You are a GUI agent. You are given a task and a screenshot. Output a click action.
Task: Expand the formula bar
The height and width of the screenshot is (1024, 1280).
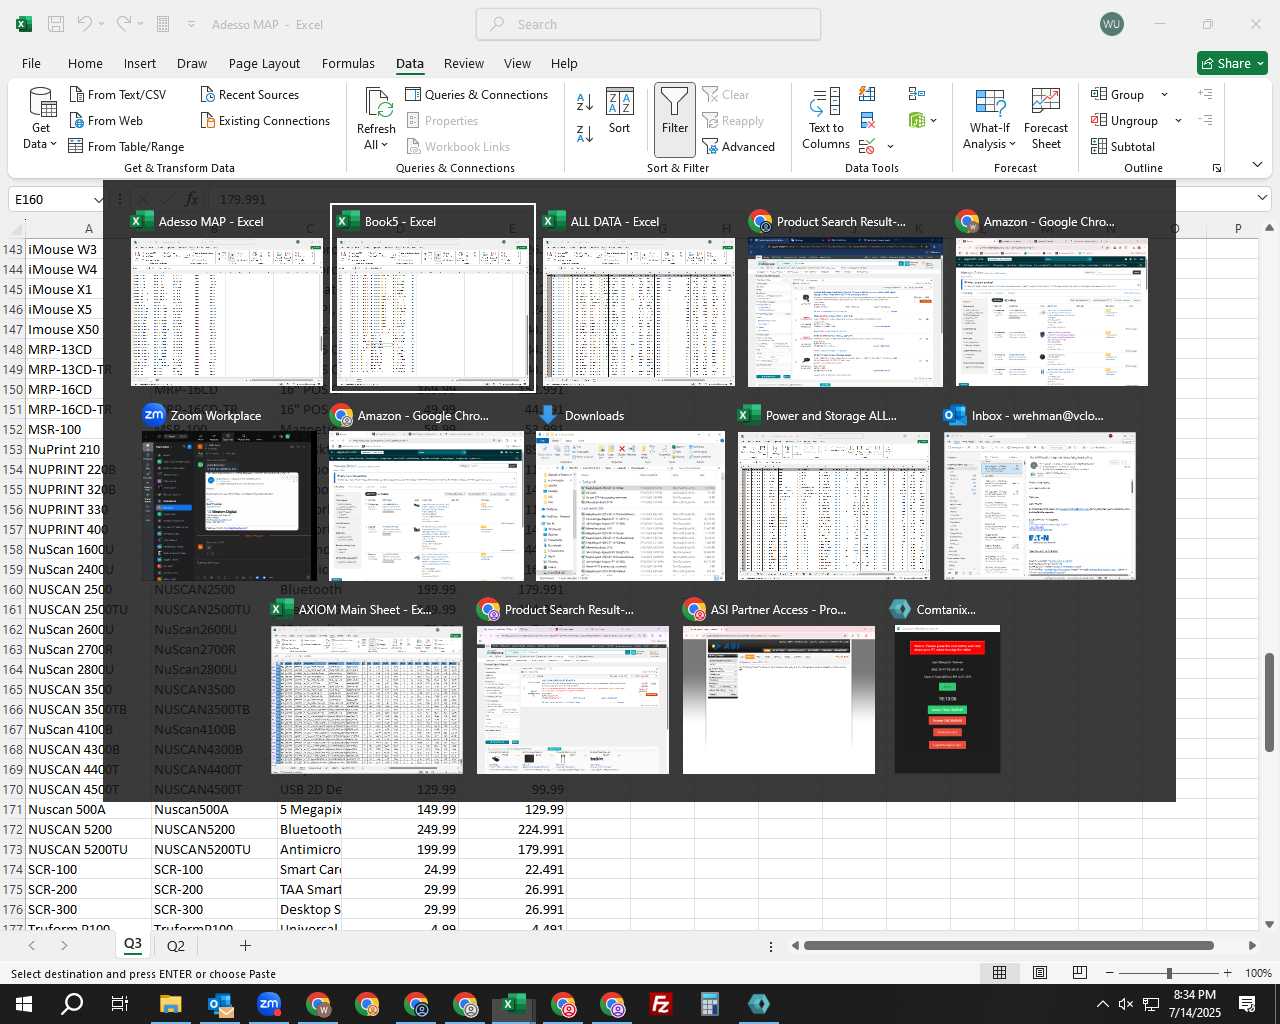click(1263, 198)
